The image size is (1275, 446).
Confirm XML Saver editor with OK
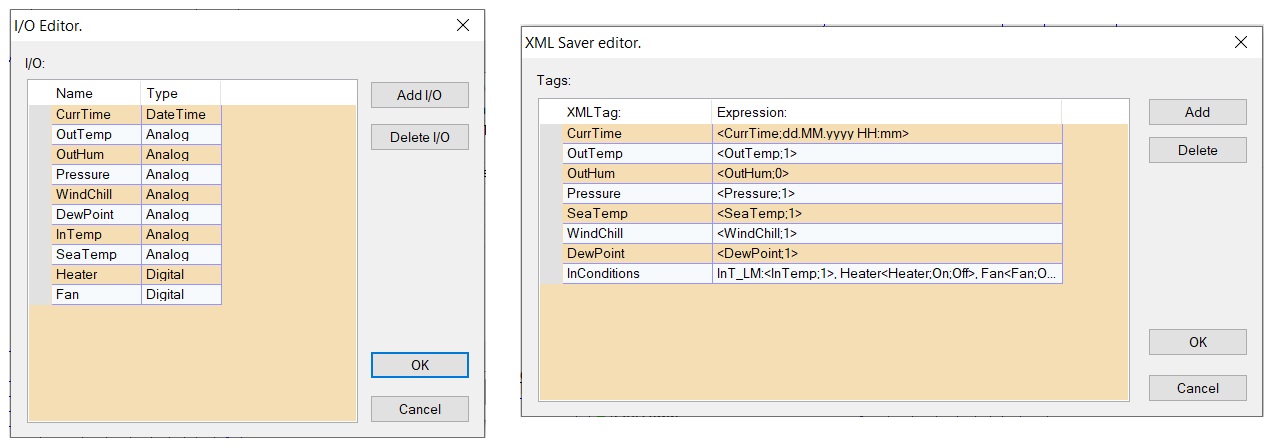(1197, 342)
